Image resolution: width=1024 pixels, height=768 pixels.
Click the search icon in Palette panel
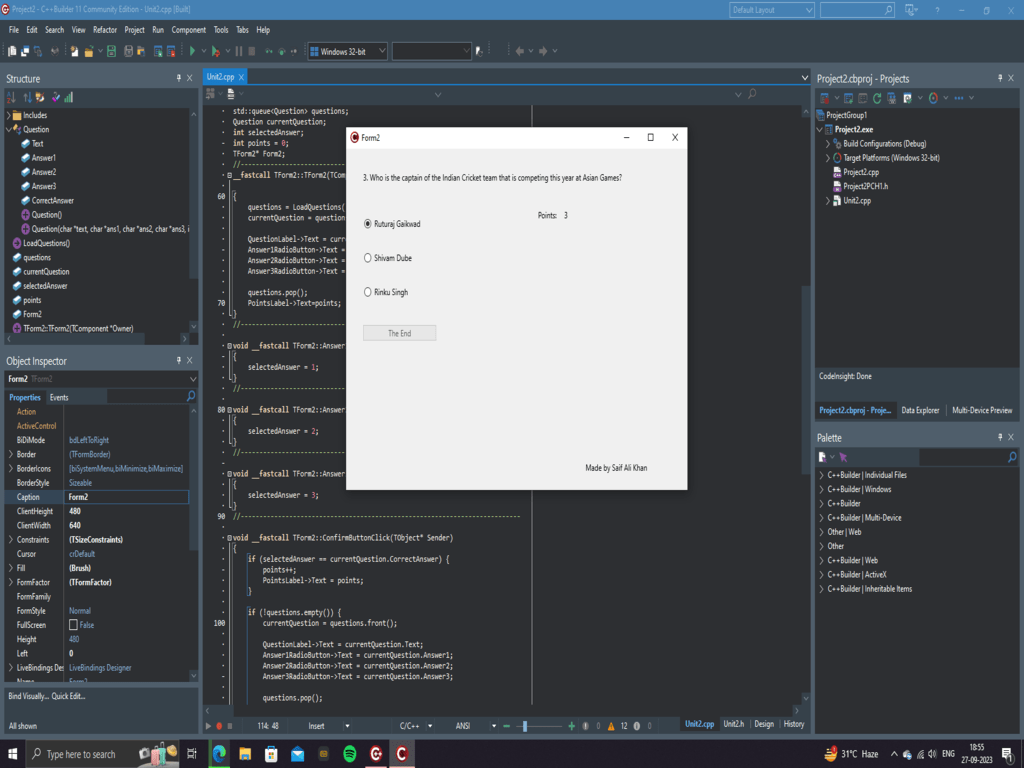tap(1012, 457)
